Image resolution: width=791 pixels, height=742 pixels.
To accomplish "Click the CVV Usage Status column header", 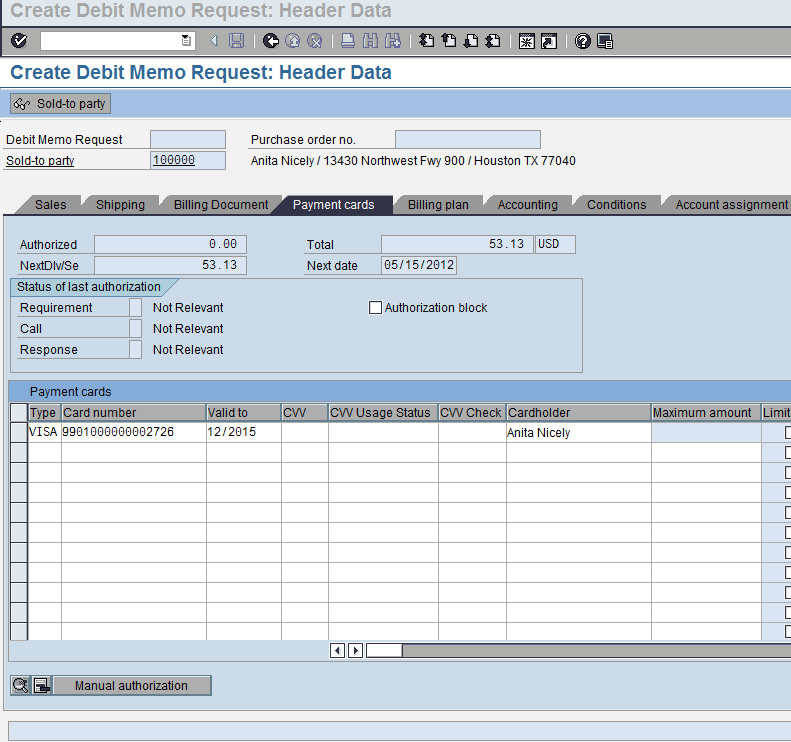I will pyautogui.click(x=383, y=413).
